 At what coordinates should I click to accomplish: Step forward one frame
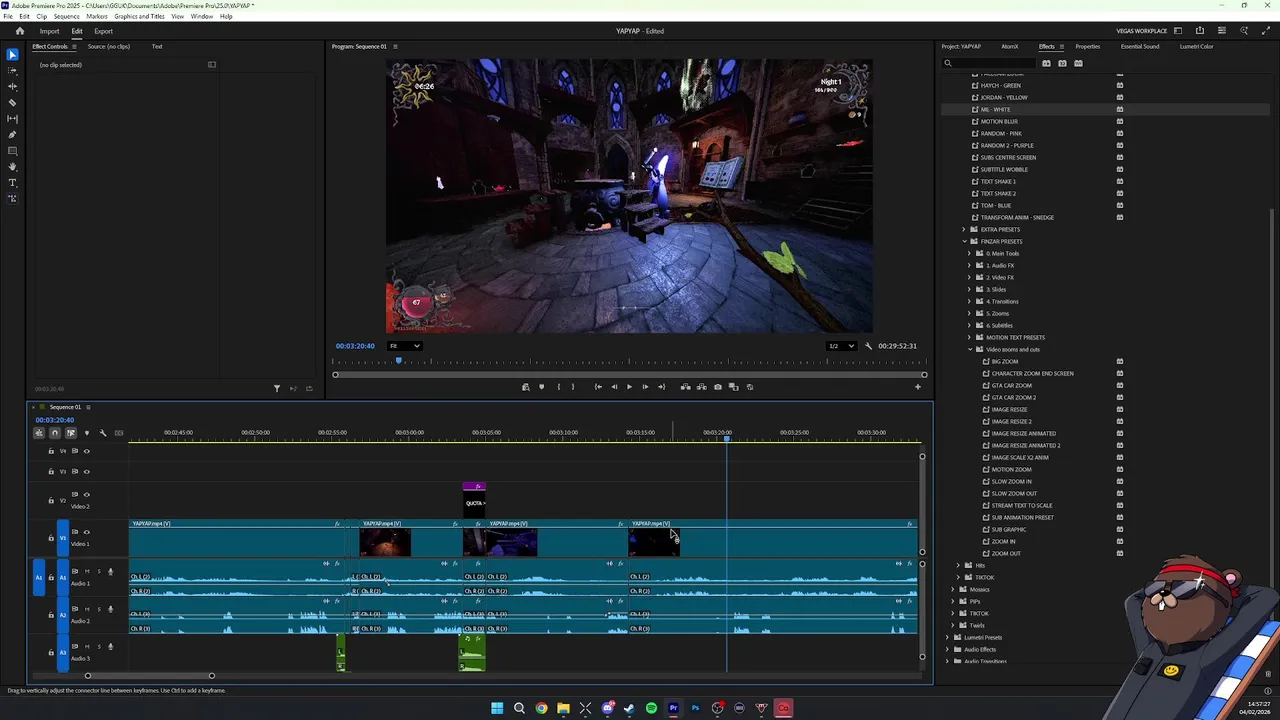(x=645, y=387)
